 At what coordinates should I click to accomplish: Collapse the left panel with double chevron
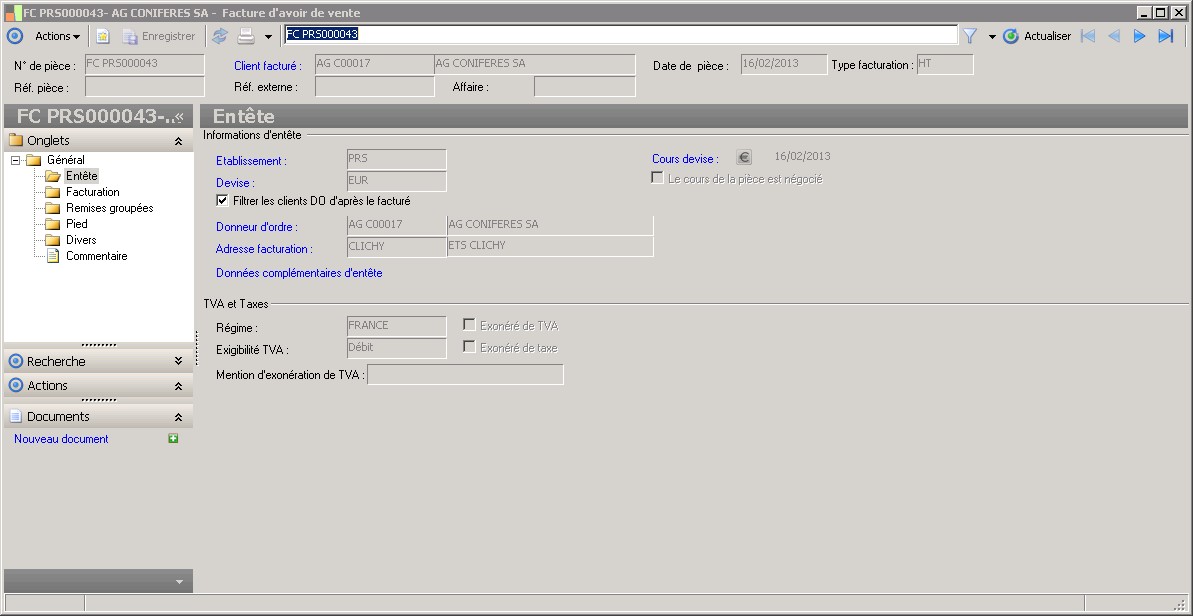[180, 116]
